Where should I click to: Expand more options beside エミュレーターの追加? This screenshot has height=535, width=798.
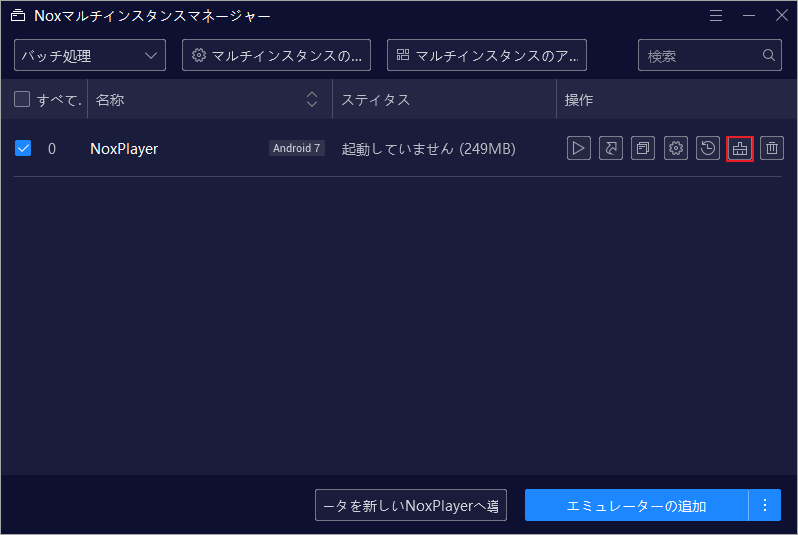click(x=764, y=505)
